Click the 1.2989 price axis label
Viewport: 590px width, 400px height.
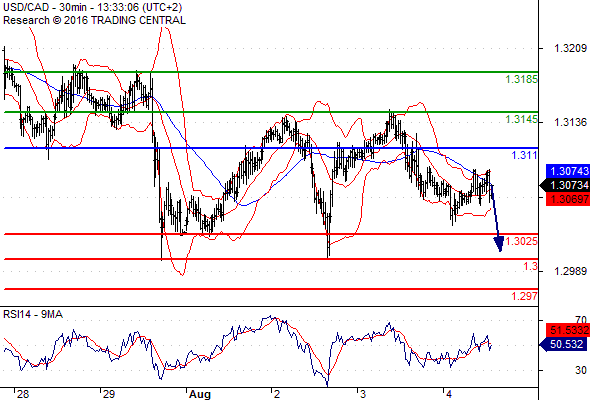[570, 271]
